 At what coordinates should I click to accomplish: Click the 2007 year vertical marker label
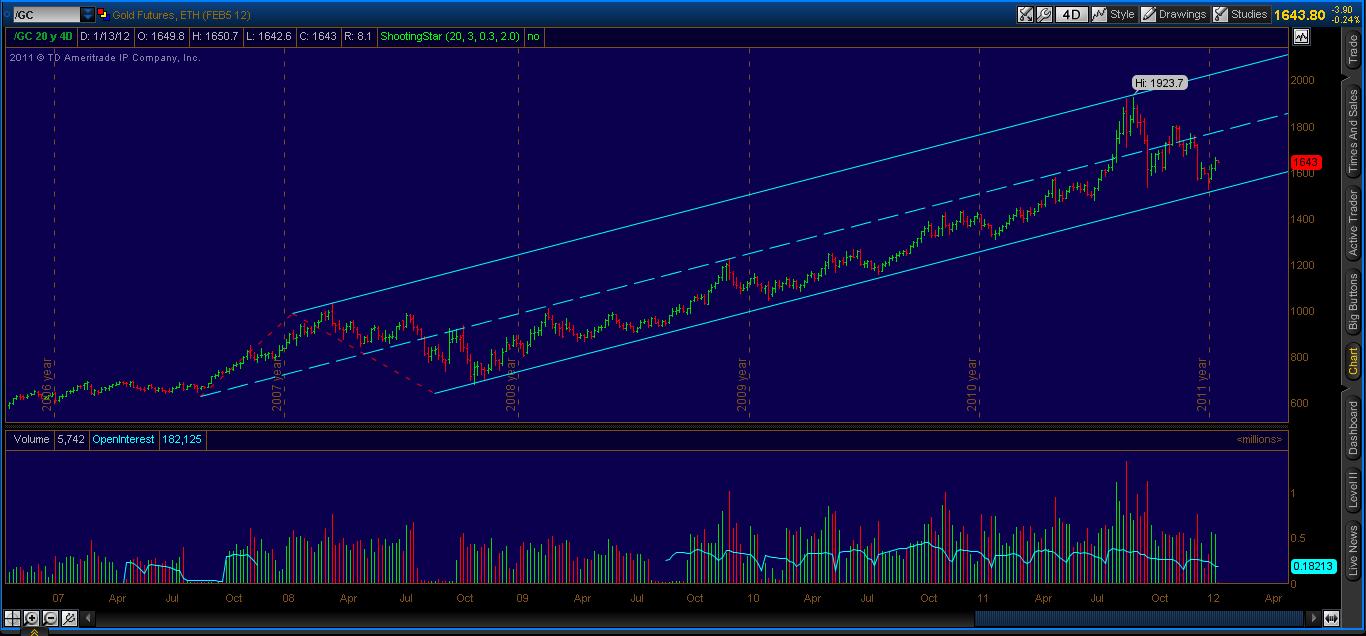[x=277, y=385]
